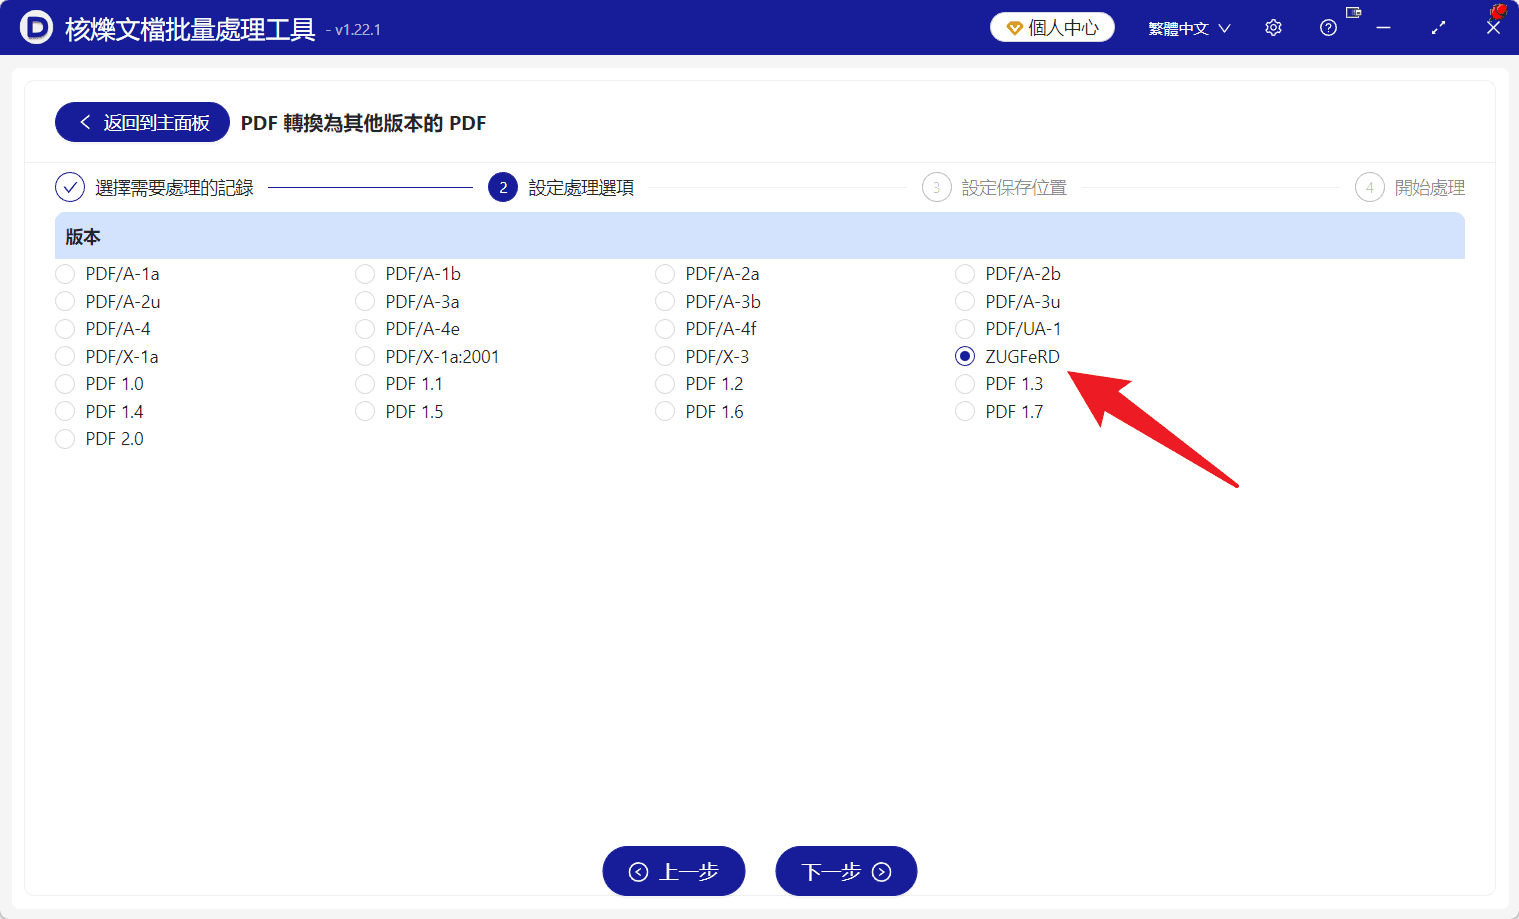Click the page title PDF 轉換為其他版本的 PDF
This screenshot has width=1519, height=919.
point(363,123)
